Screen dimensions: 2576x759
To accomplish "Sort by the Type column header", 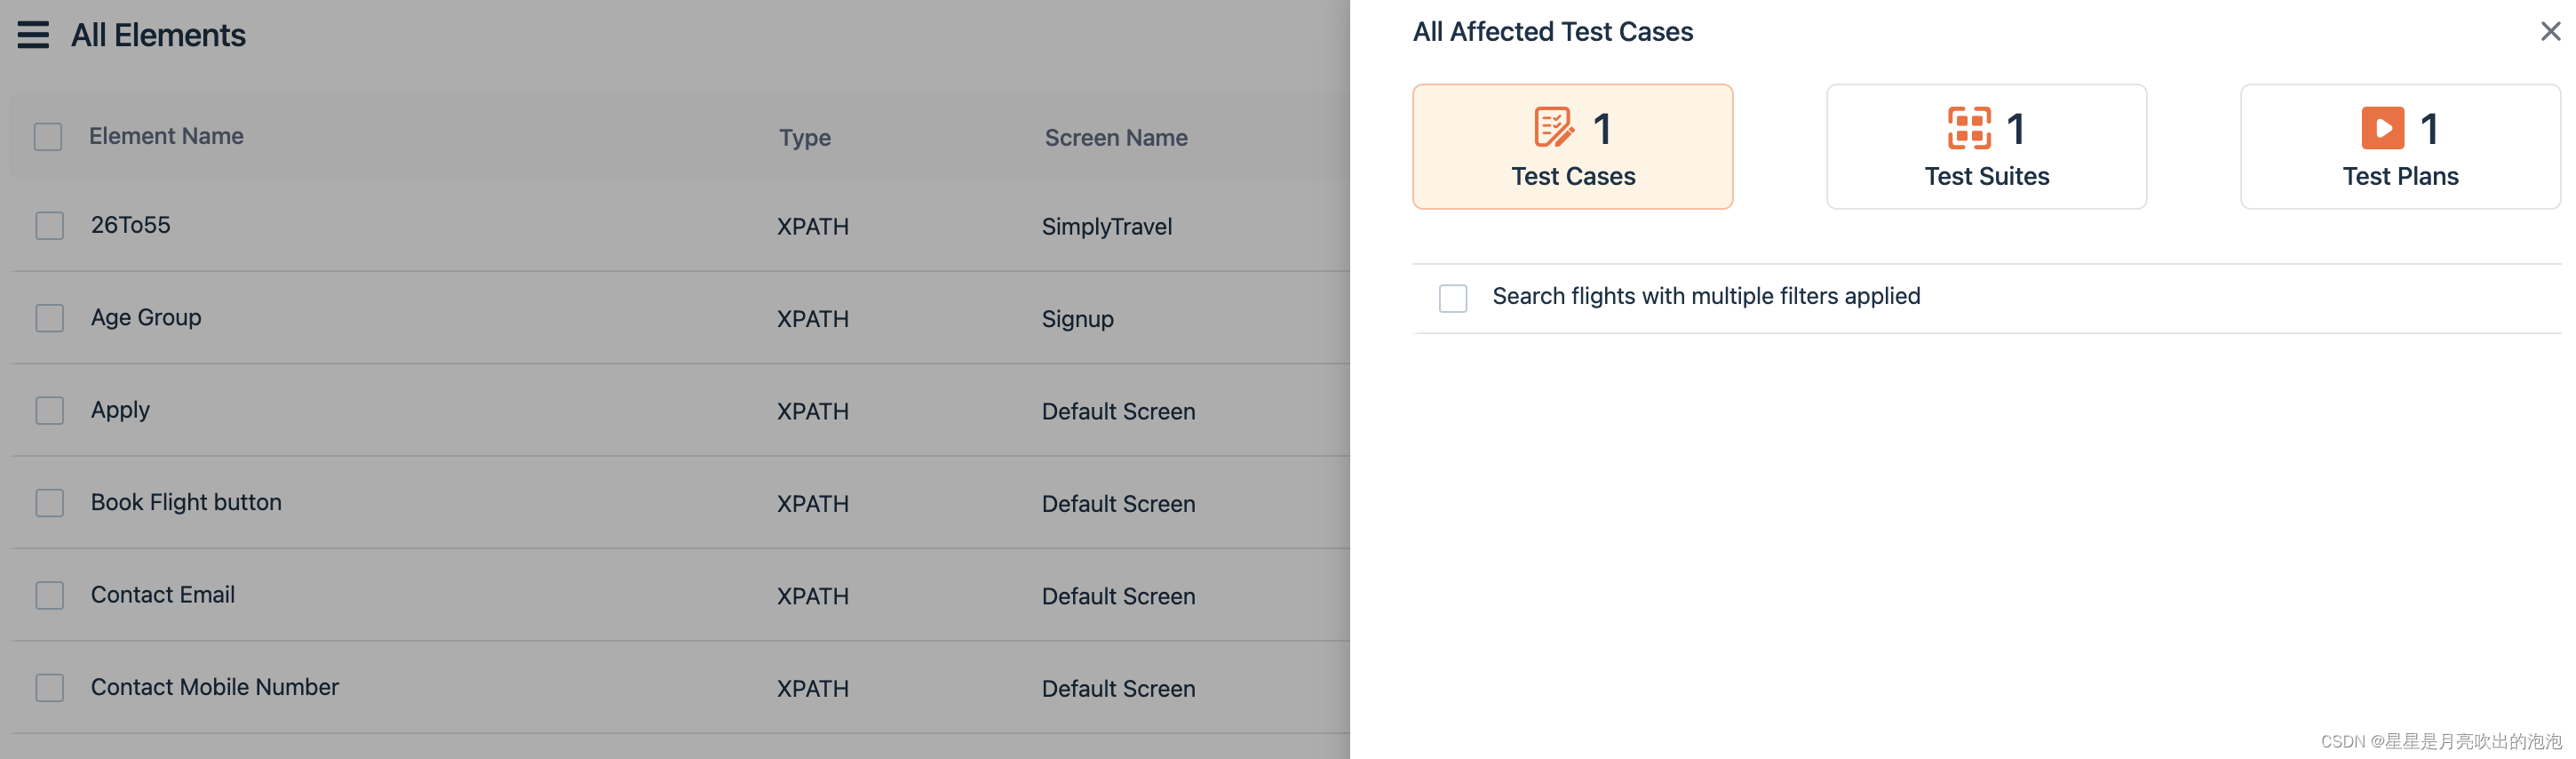I will [805, 138].
